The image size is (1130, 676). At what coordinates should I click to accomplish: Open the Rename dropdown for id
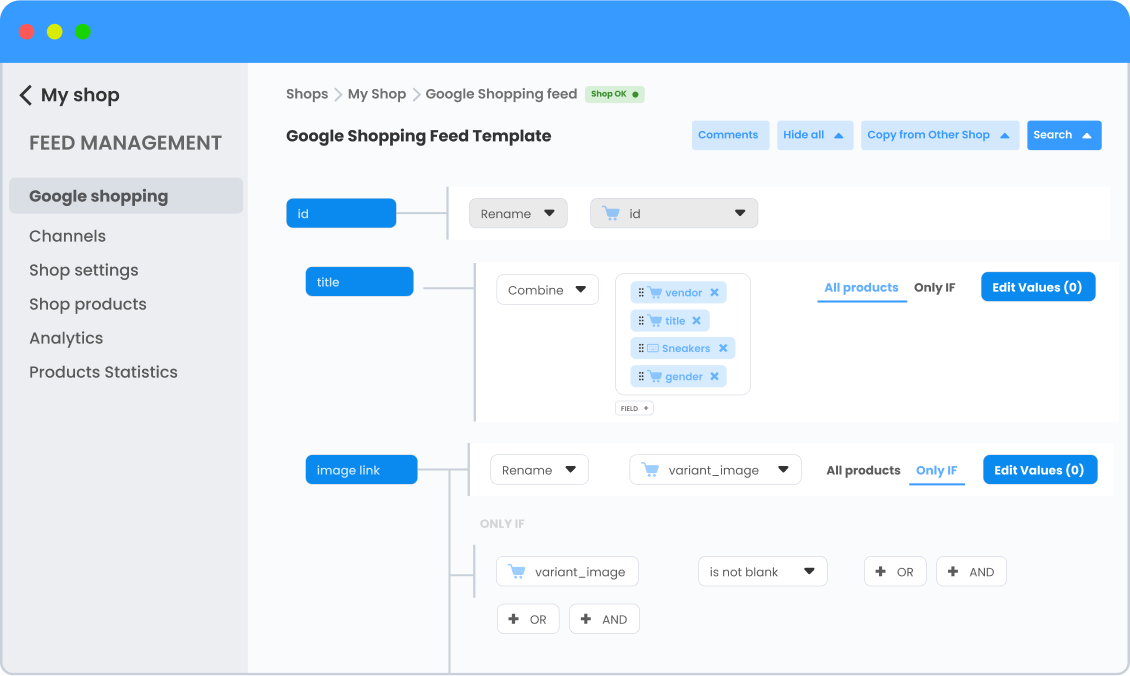coord(518,214)
